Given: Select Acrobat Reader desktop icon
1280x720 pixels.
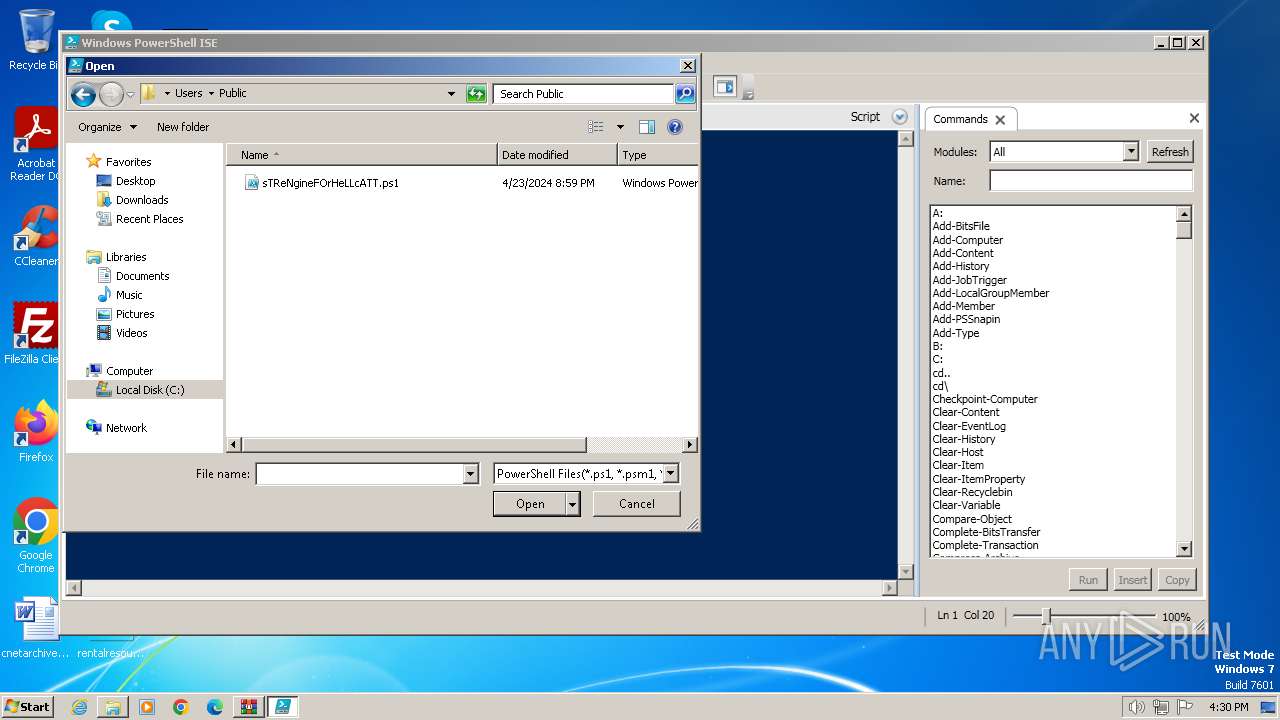Looking at the screenshot, I should coord(36,145).
